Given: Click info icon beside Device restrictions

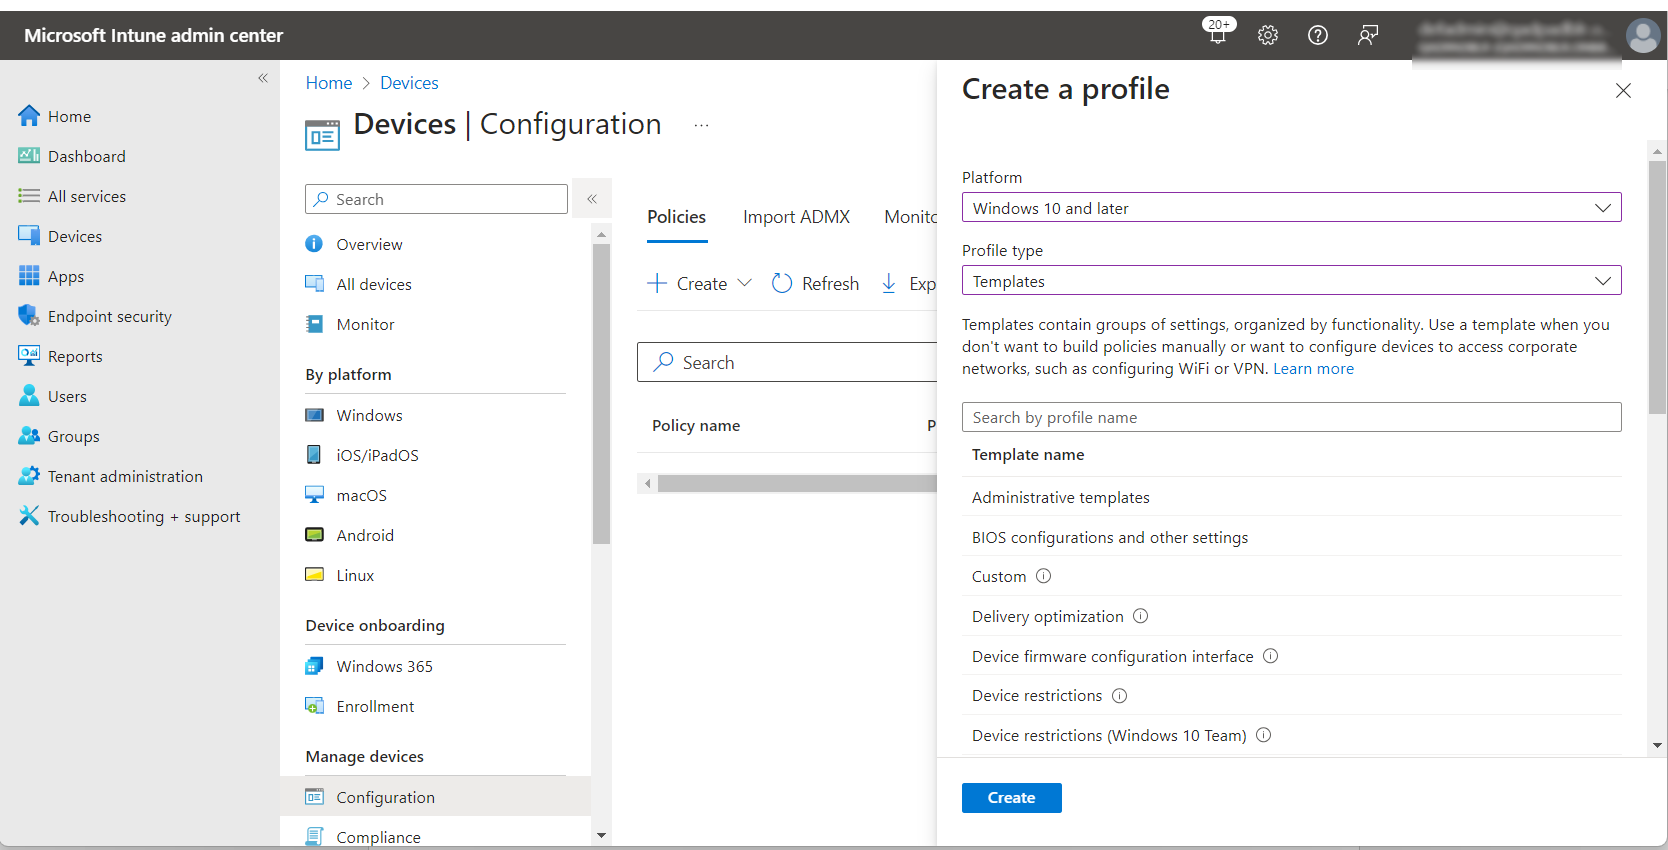Looking at the screenshot, I should (x=1119, y=695).
